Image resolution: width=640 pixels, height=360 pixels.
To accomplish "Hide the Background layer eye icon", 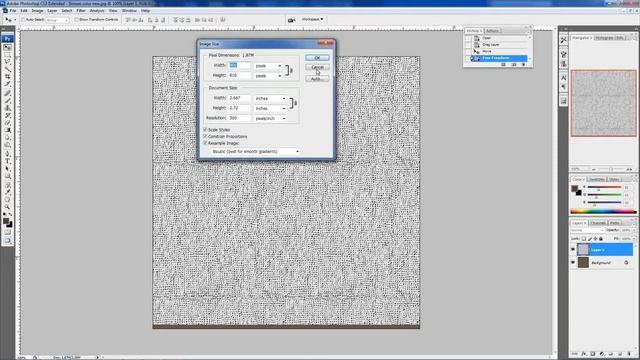I will [573, 262].
